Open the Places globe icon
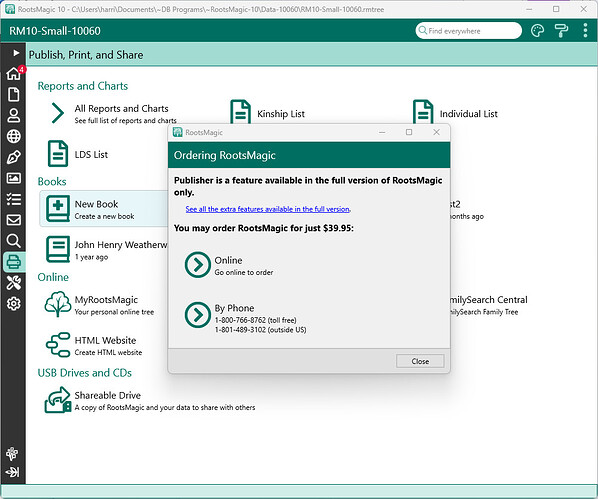Screen dimensions: 598x499 [14, 136]
